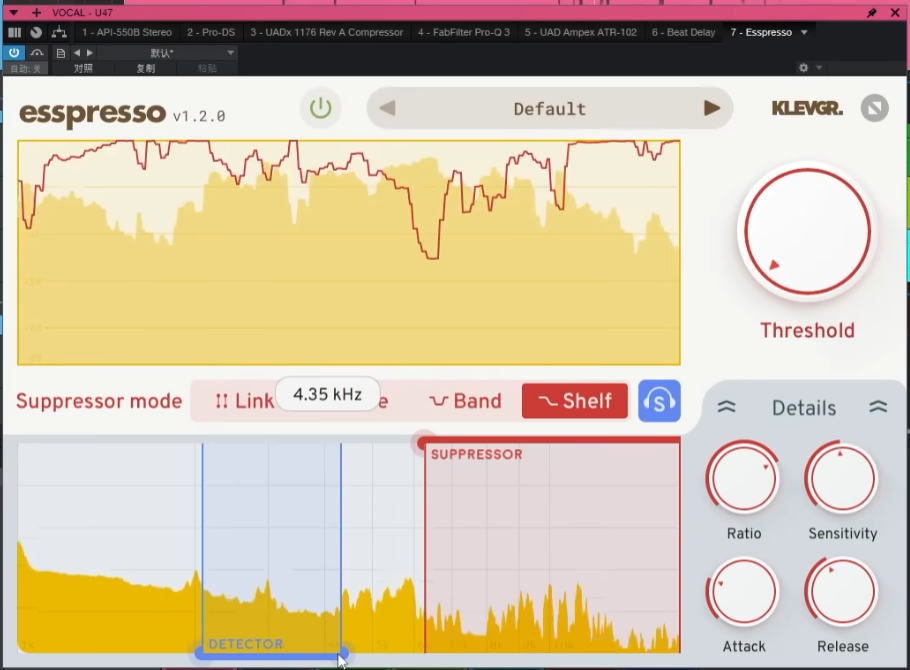Click the round gray icon beside KLEVGR logo
The image size is (910, 670).
point(874,108)
